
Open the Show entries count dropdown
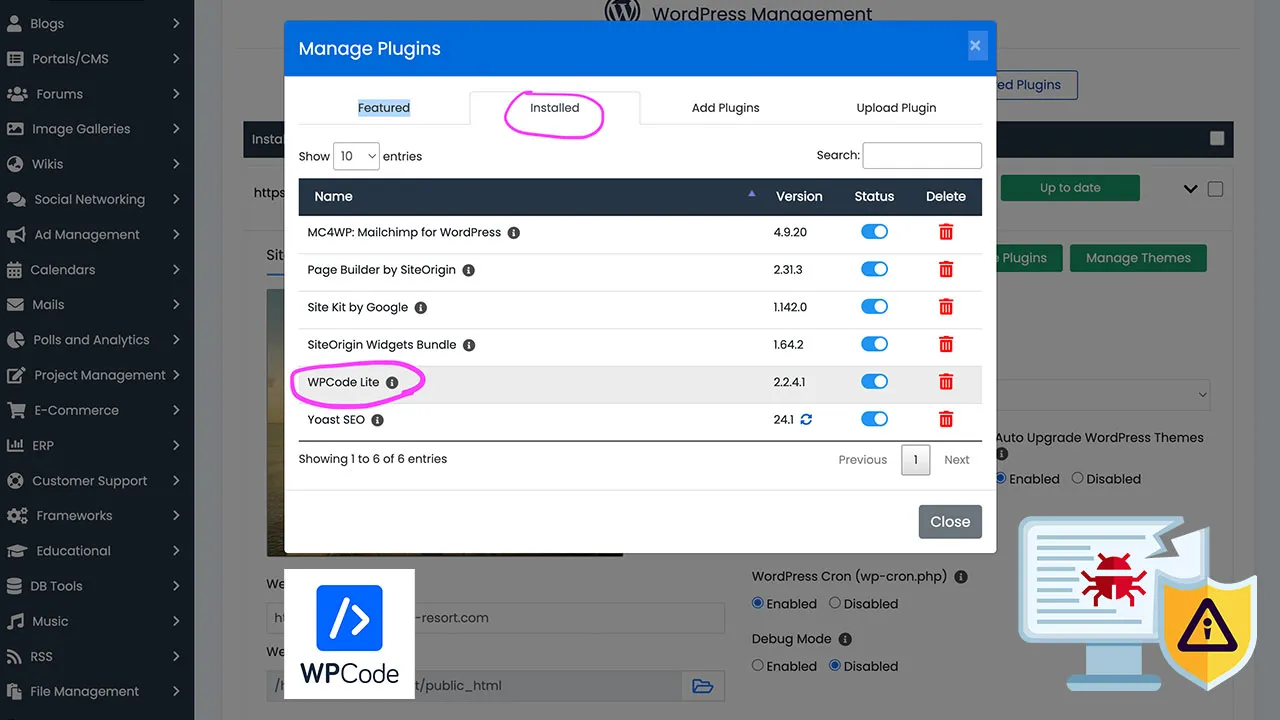click(x=356, y=156)
